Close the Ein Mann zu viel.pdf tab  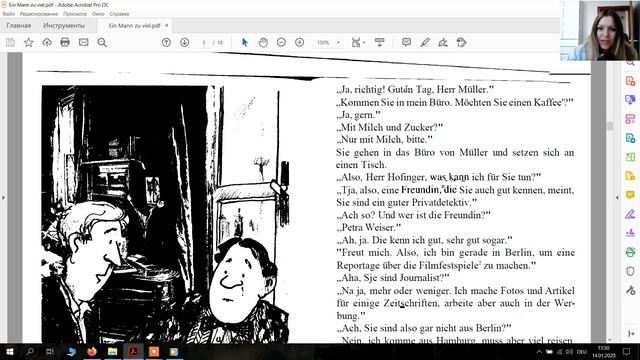pos(167,25)
